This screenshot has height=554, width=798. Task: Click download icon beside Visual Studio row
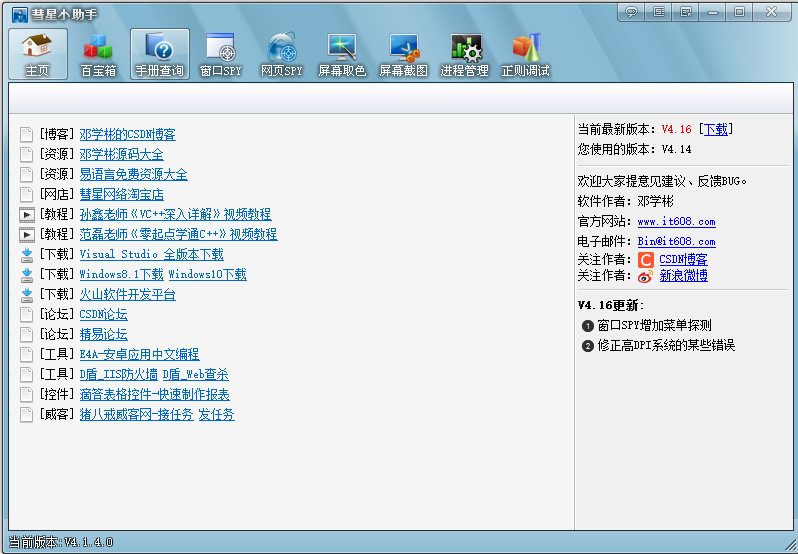click(27, 255)
